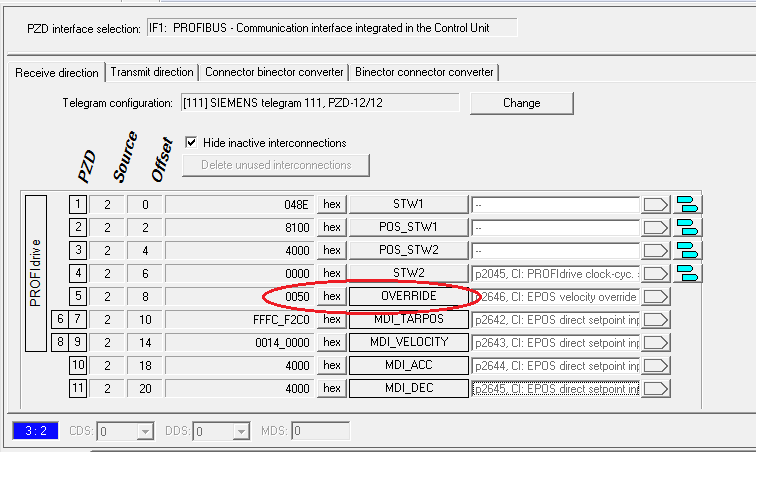Click the MDS value field
This screenshot has height=480, width=768.
click(x=320, y=432)
